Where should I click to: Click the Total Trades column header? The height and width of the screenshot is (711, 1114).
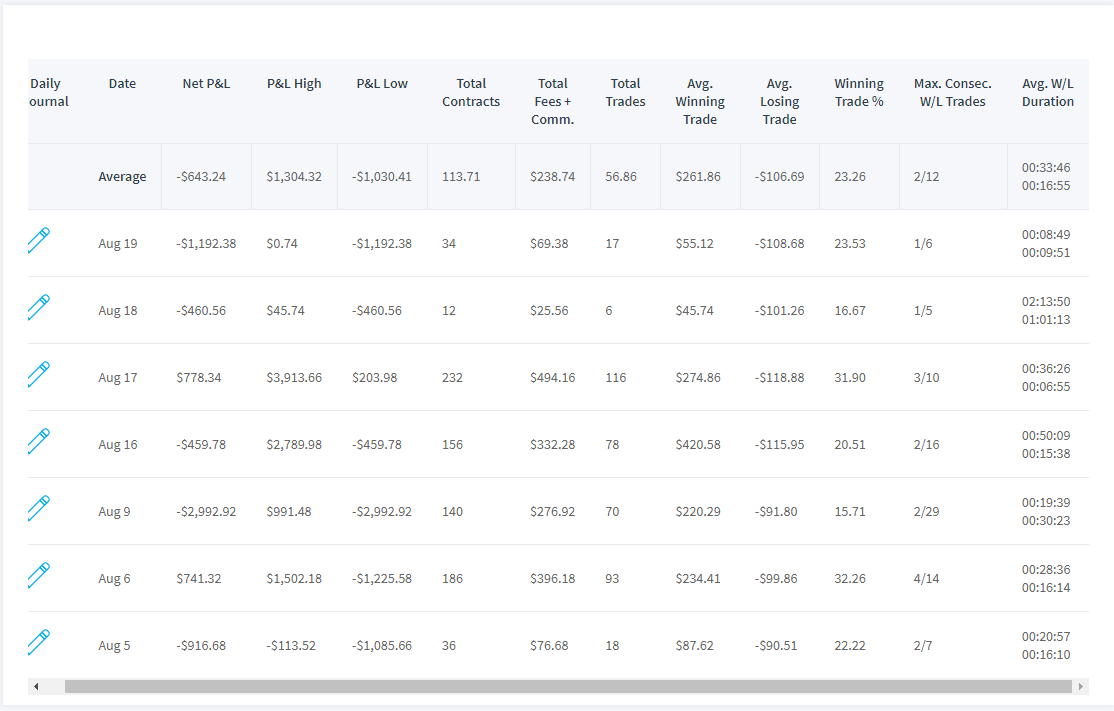[625, 92]
